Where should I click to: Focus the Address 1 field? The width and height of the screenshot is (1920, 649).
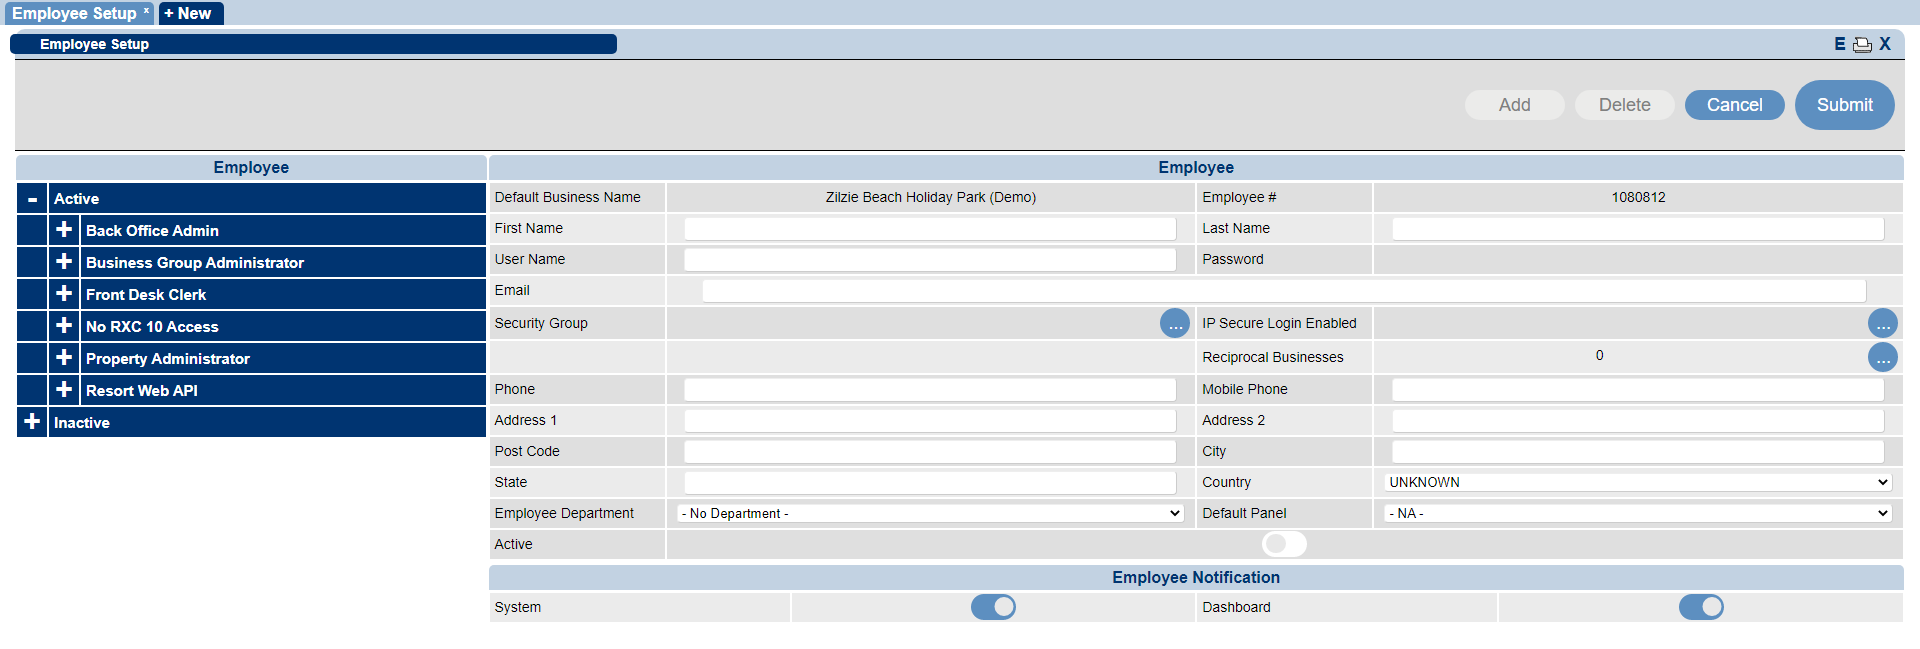point(930,421)
